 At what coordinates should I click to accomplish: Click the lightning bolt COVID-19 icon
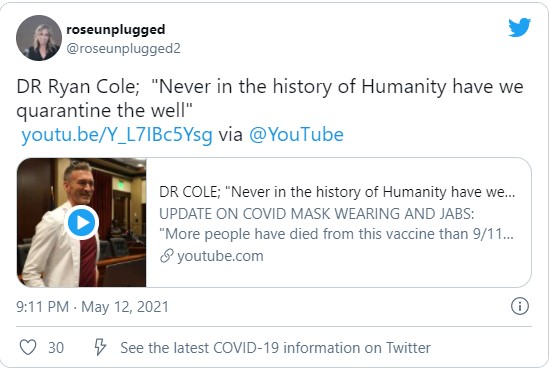(x=100, y=347)
